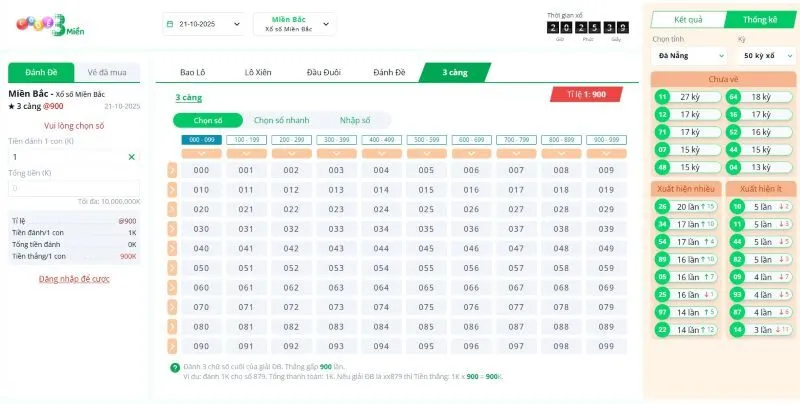Switch to the Vé đã mua tab
Screen dimensions: 800x404
click(107, 72)
